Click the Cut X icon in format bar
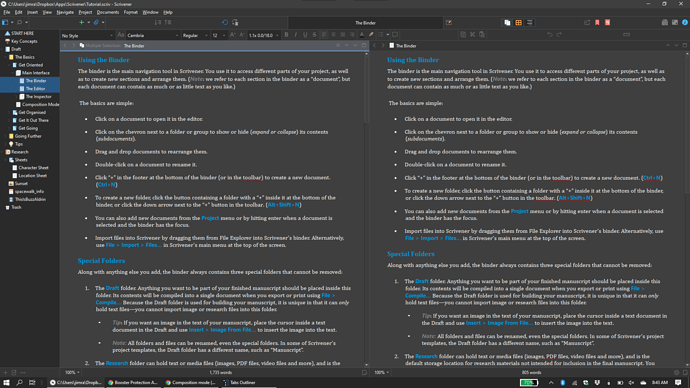 pyautogui.click(x=473, y=35)
